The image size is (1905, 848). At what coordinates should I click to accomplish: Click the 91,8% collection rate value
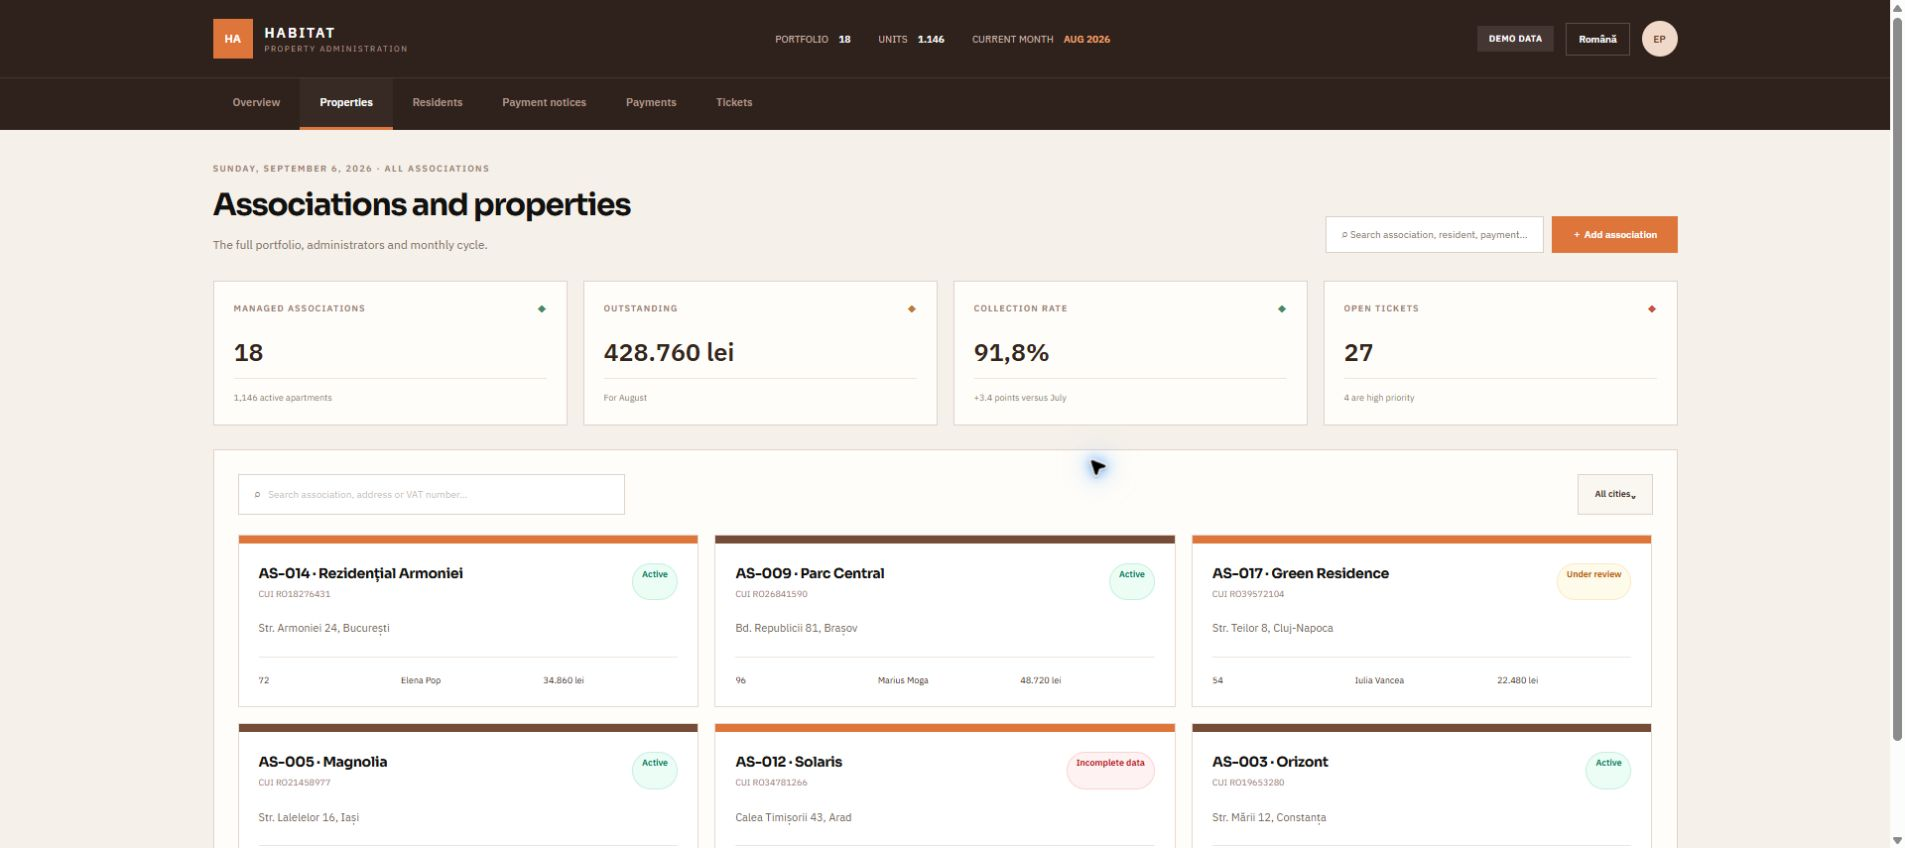coord(1011,352)
